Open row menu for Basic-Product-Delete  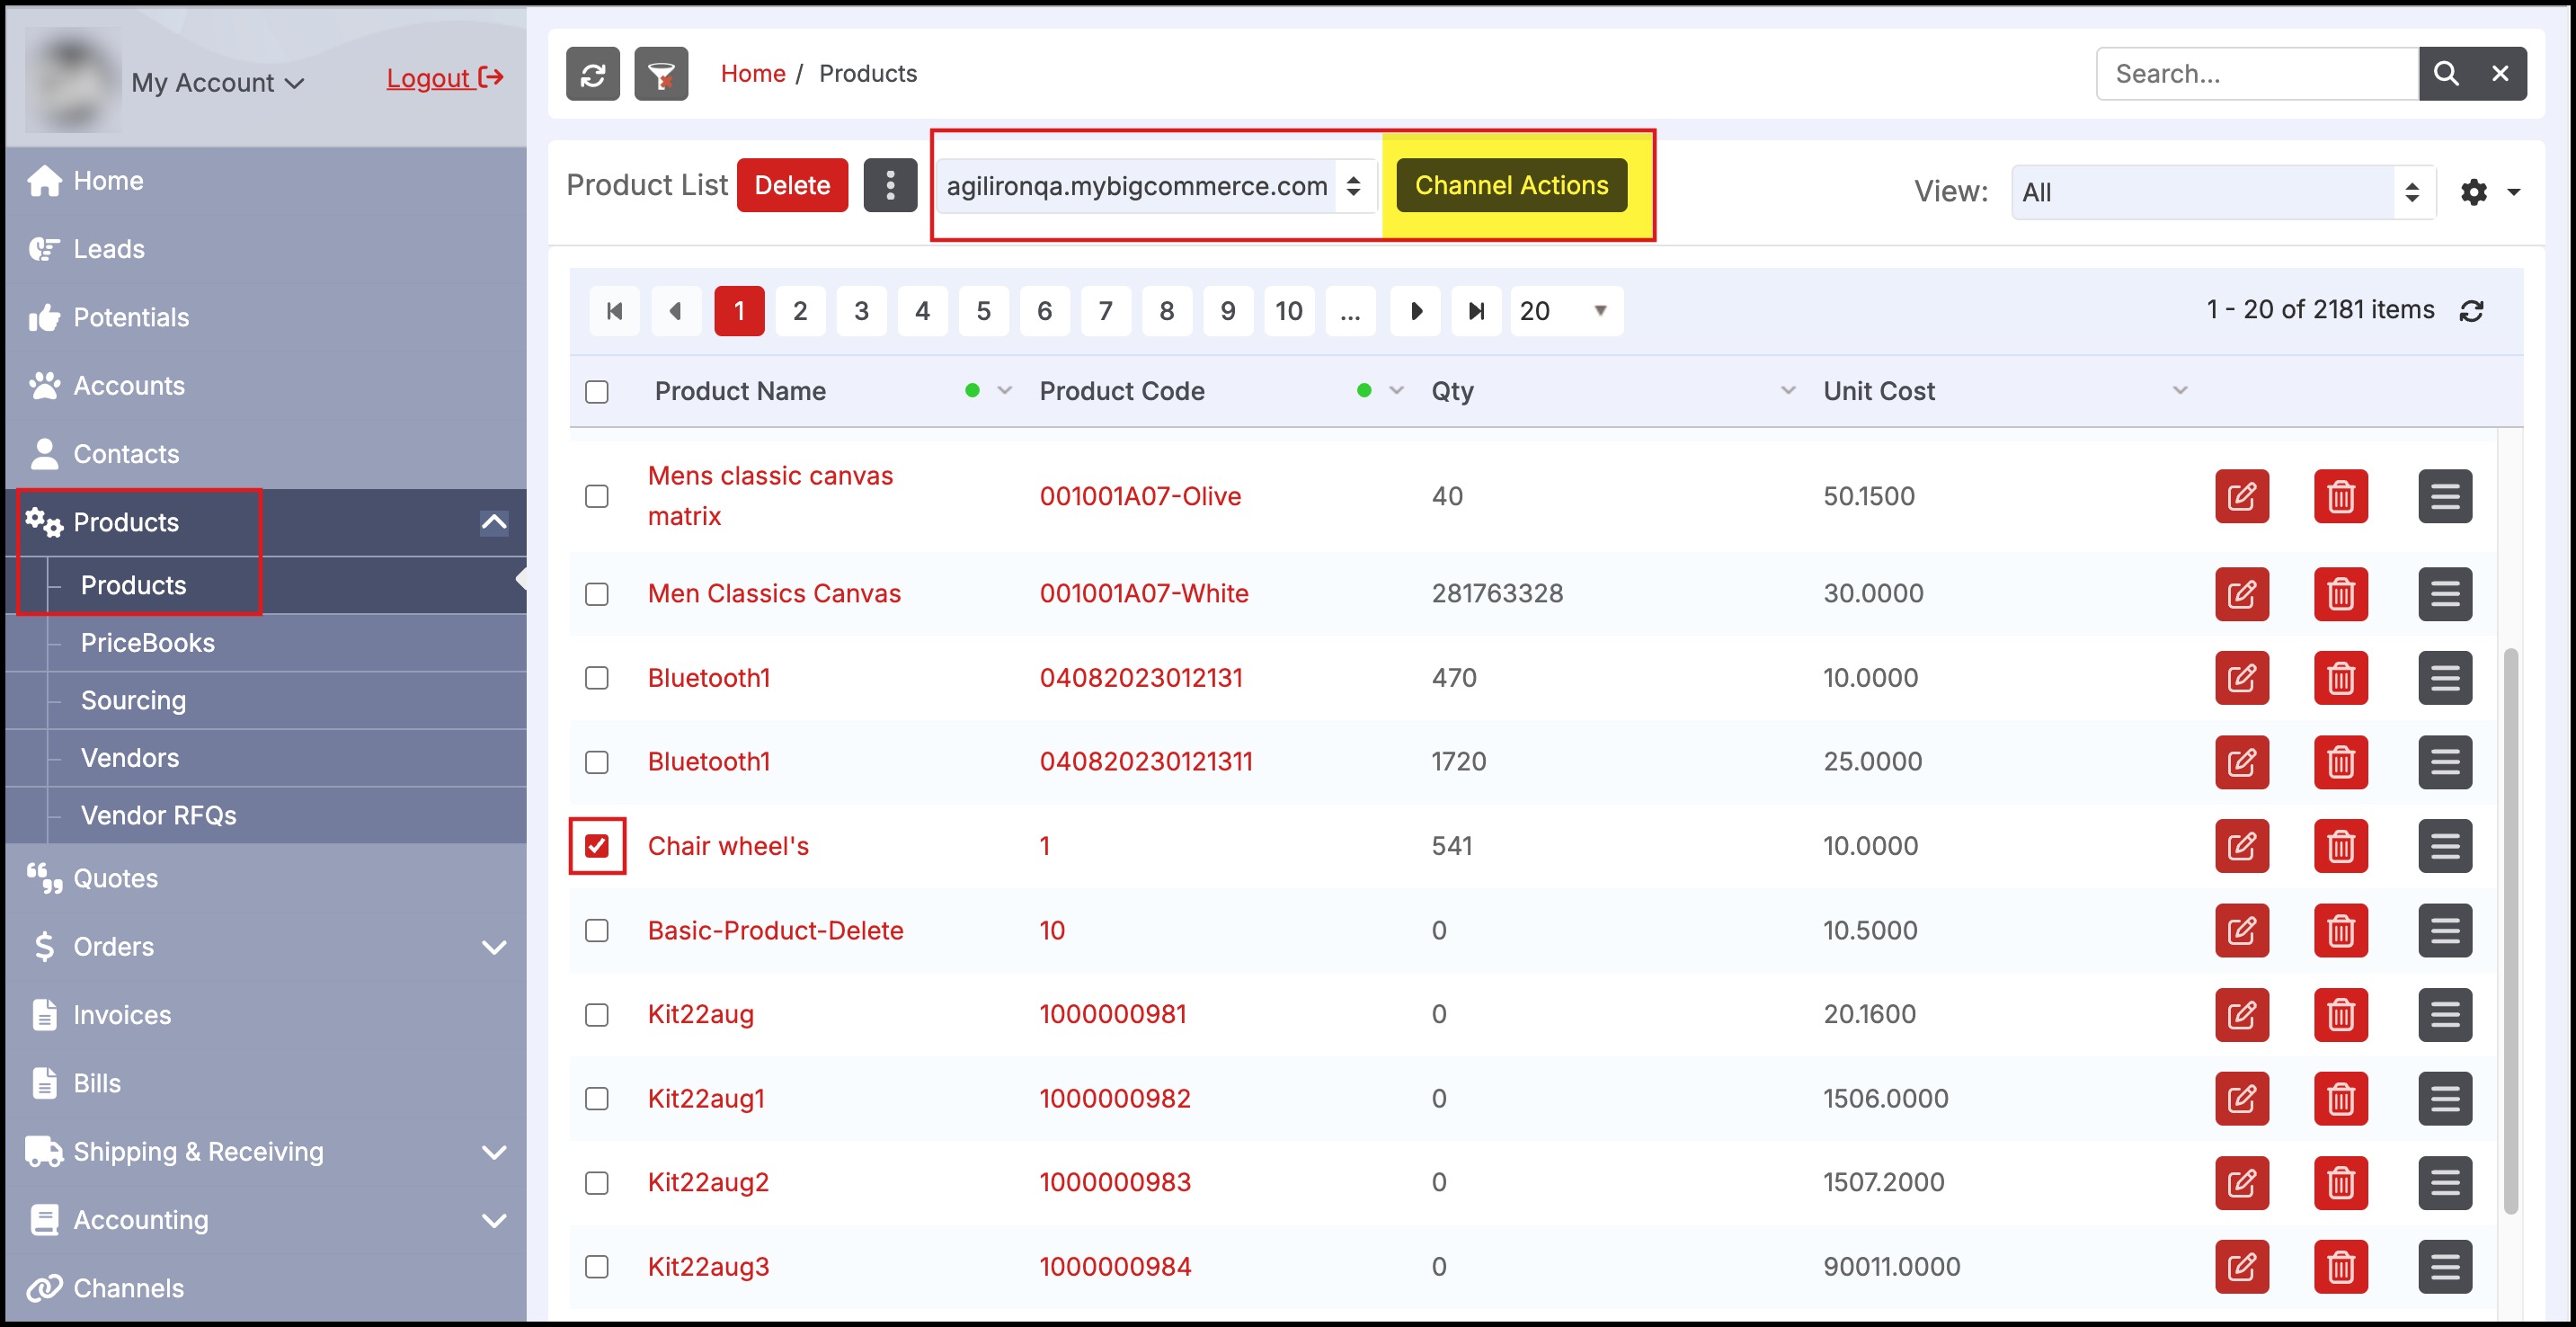pos(2445,931)
